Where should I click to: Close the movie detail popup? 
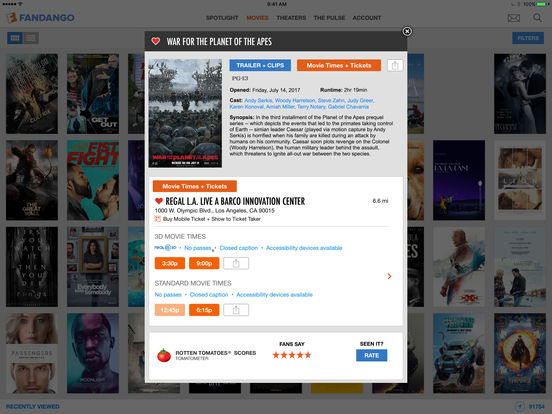point(407,31)
